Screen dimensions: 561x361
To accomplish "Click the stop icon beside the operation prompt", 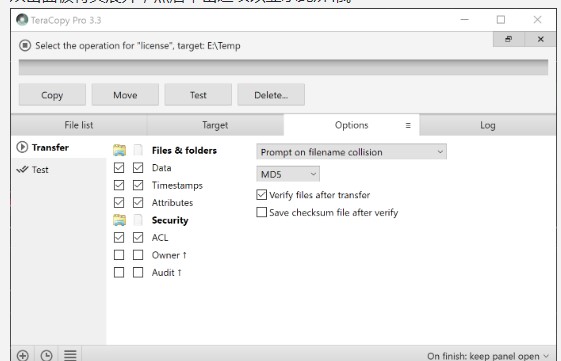I will (x=25, y=45).
